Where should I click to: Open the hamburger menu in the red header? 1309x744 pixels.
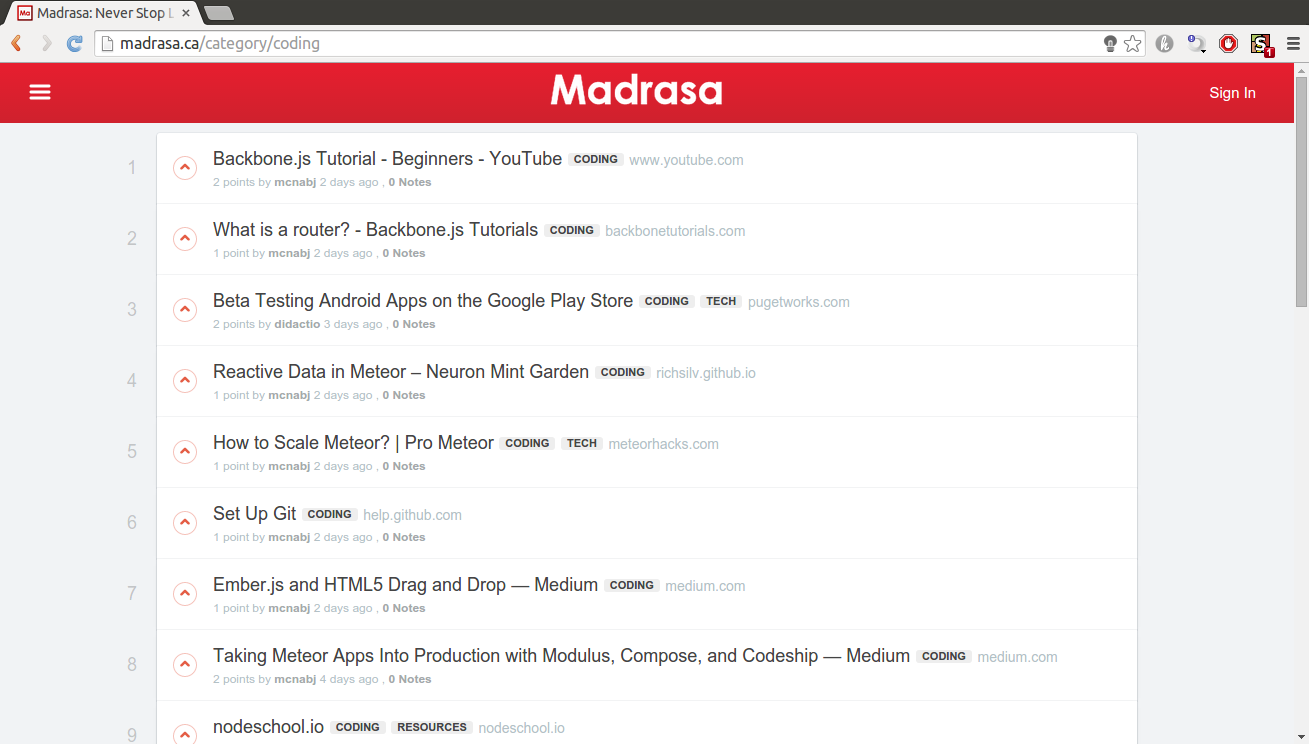click(40, 92)
